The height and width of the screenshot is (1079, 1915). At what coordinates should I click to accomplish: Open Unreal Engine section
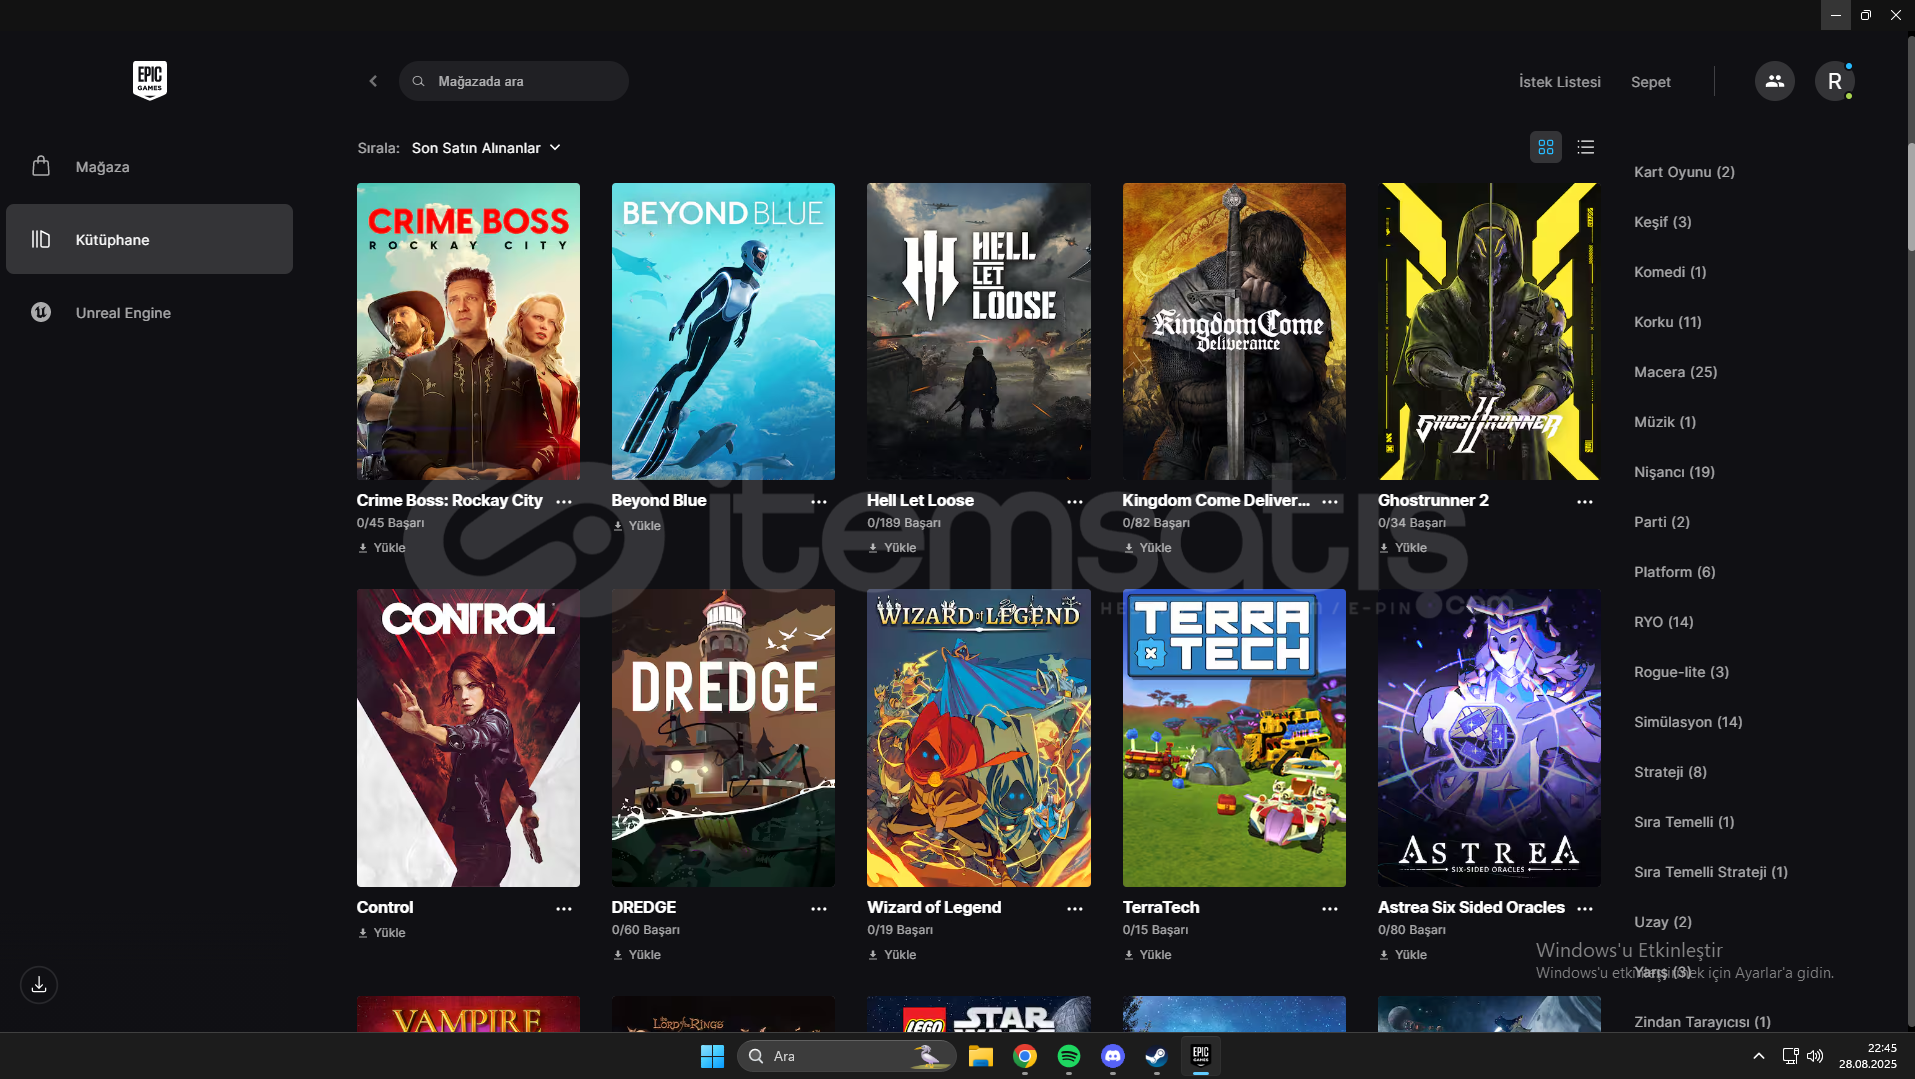coord(149,313)
